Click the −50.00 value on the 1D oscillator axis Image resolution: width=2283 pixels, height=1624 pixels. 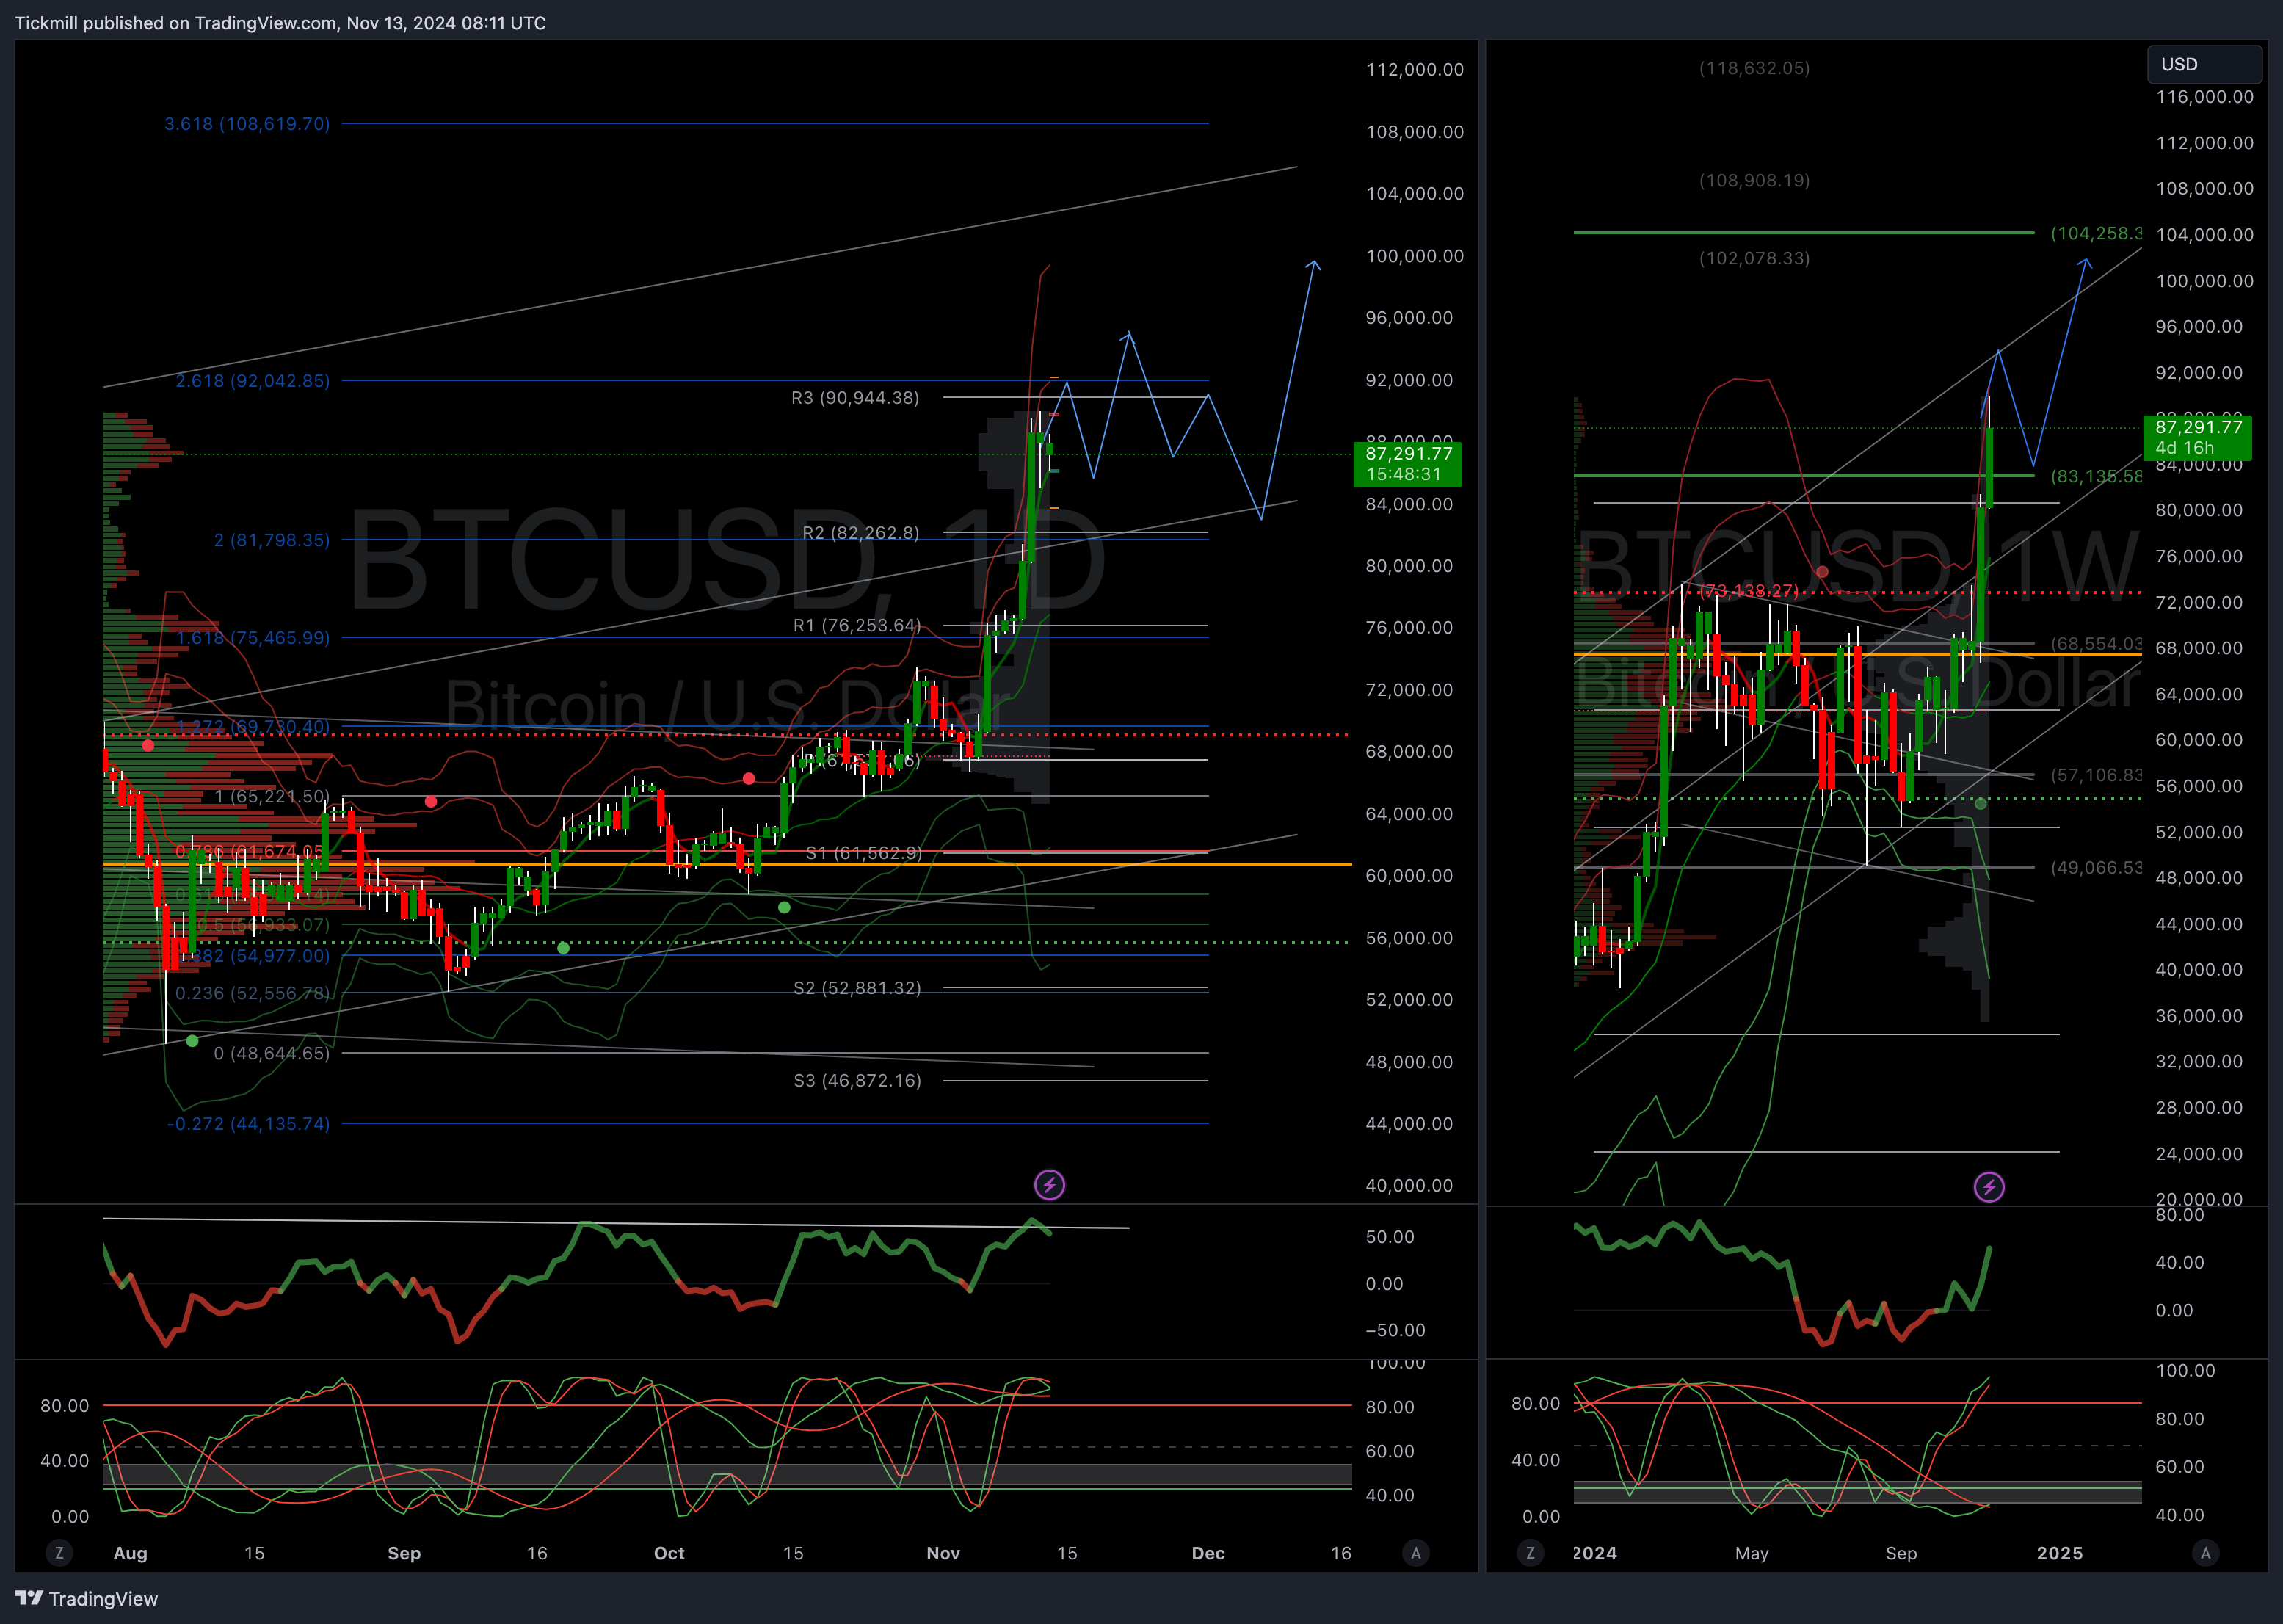(x=1396, y=1330)
